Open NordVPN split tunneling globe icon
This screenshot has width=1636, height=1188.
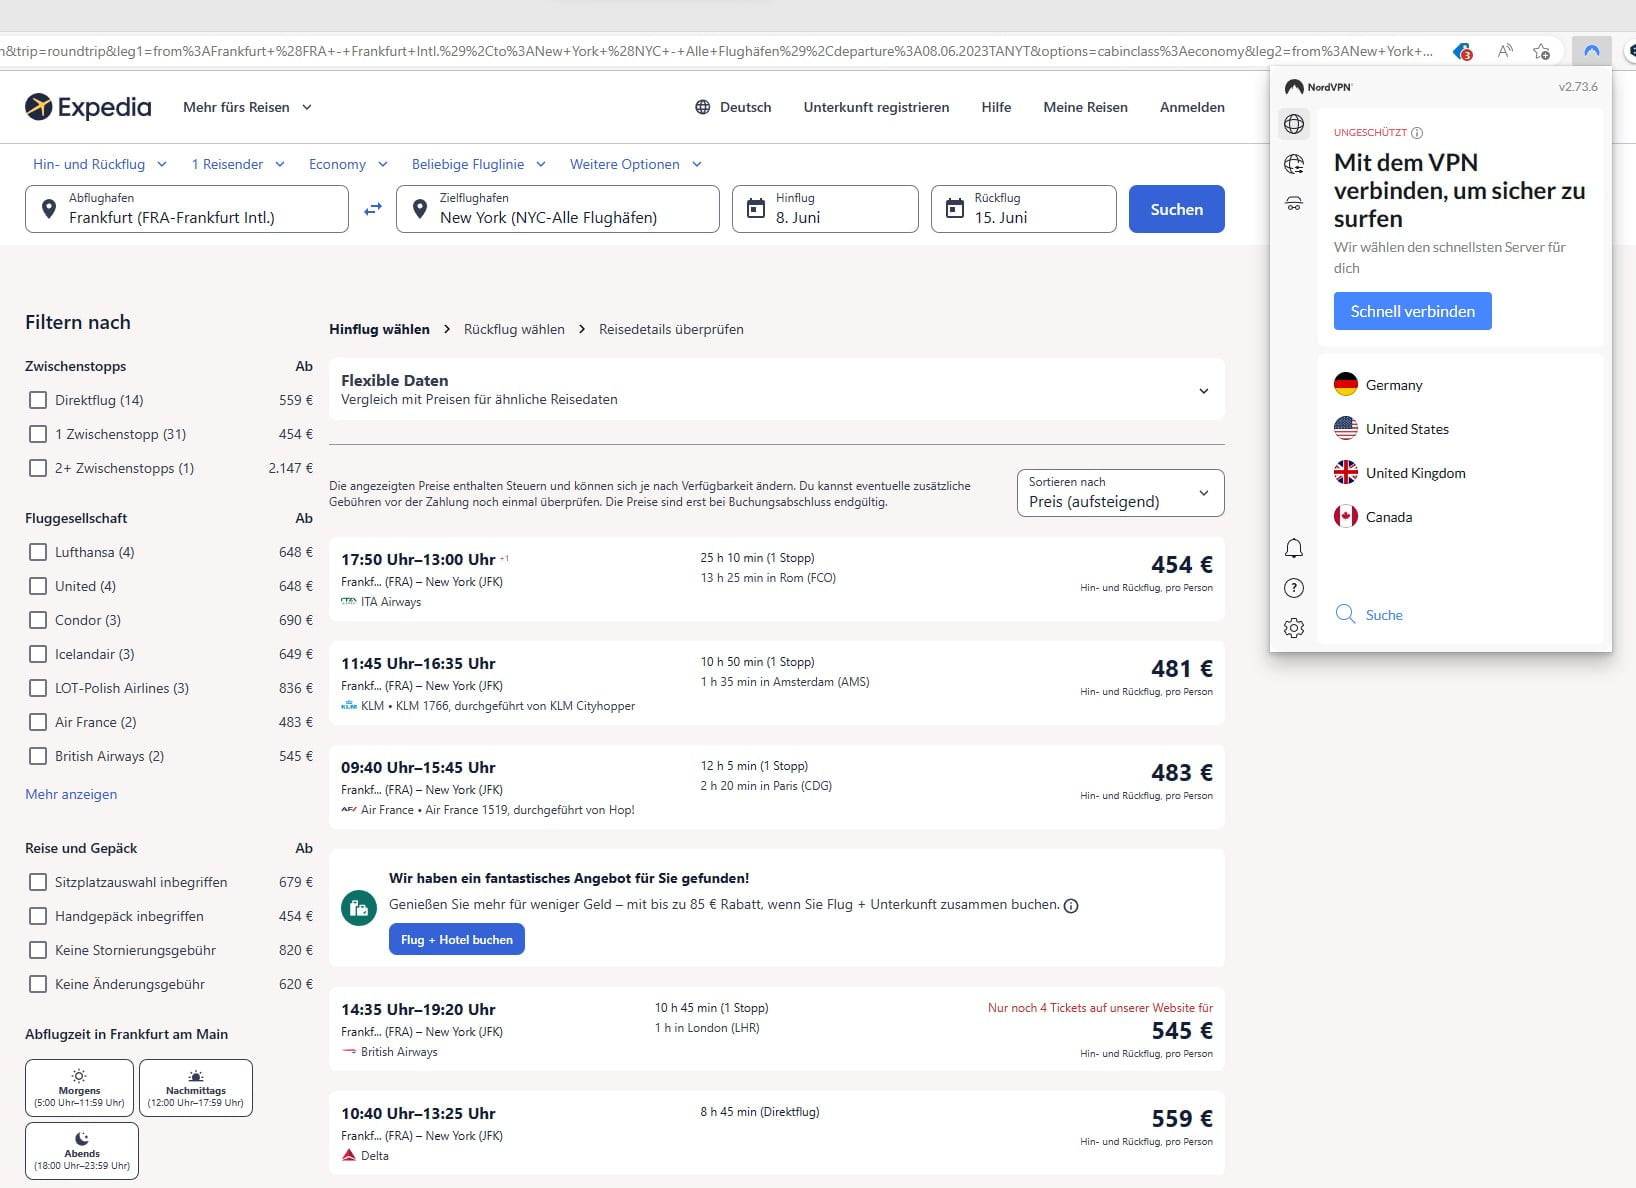pyautogui.click(x=1294, y=164)
